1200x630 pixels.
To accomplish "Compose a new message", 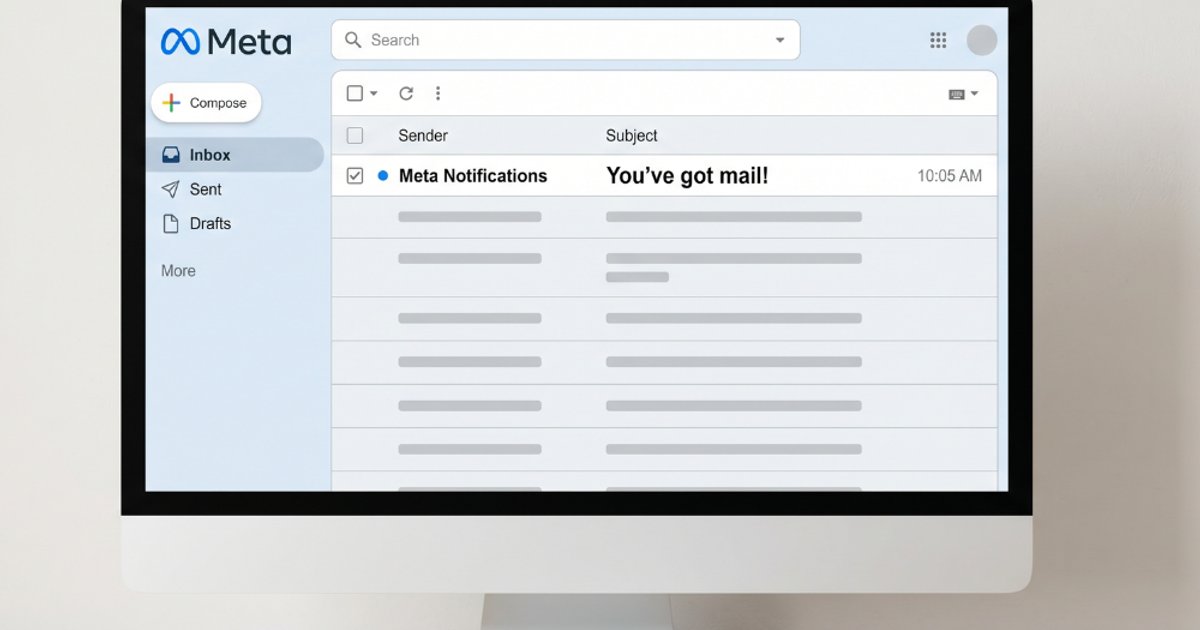I will point(206,103).
